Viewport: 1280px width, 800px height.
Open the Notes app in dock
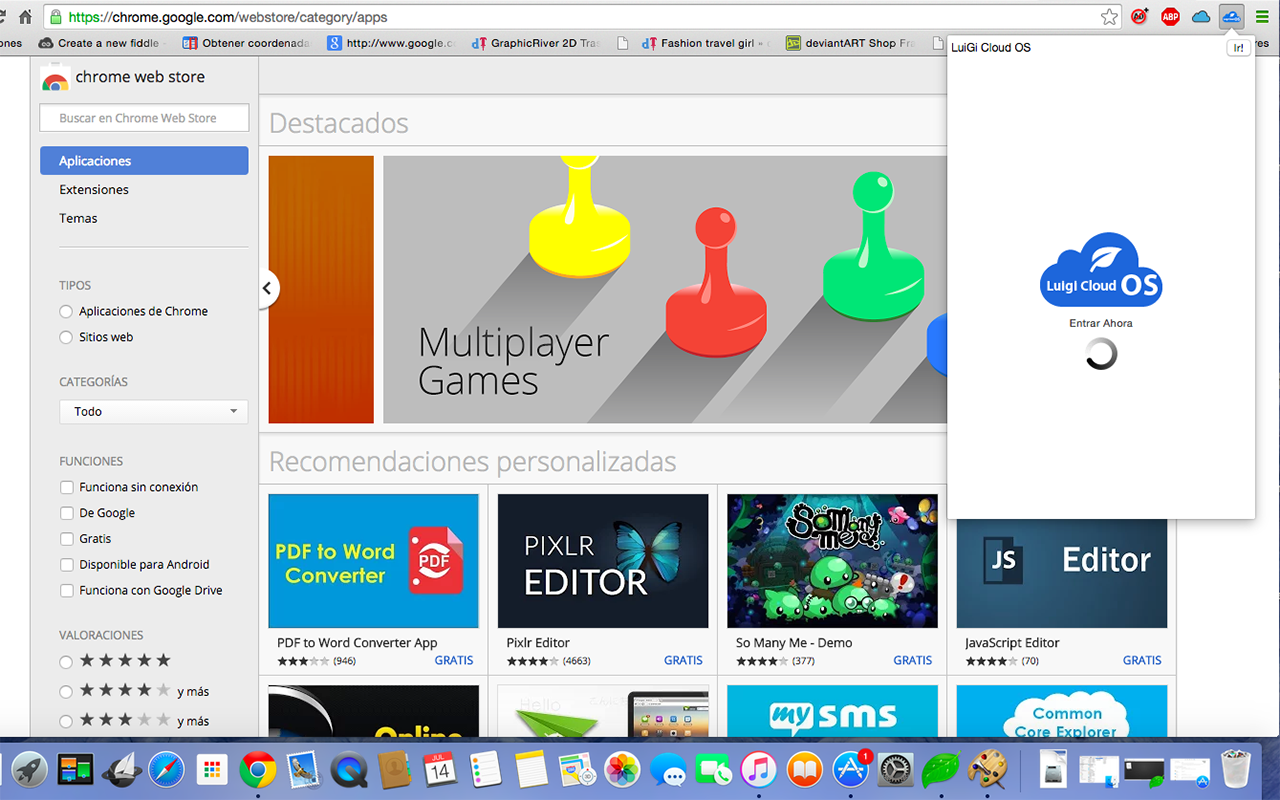pyautogui.click(x=532, y=770)
